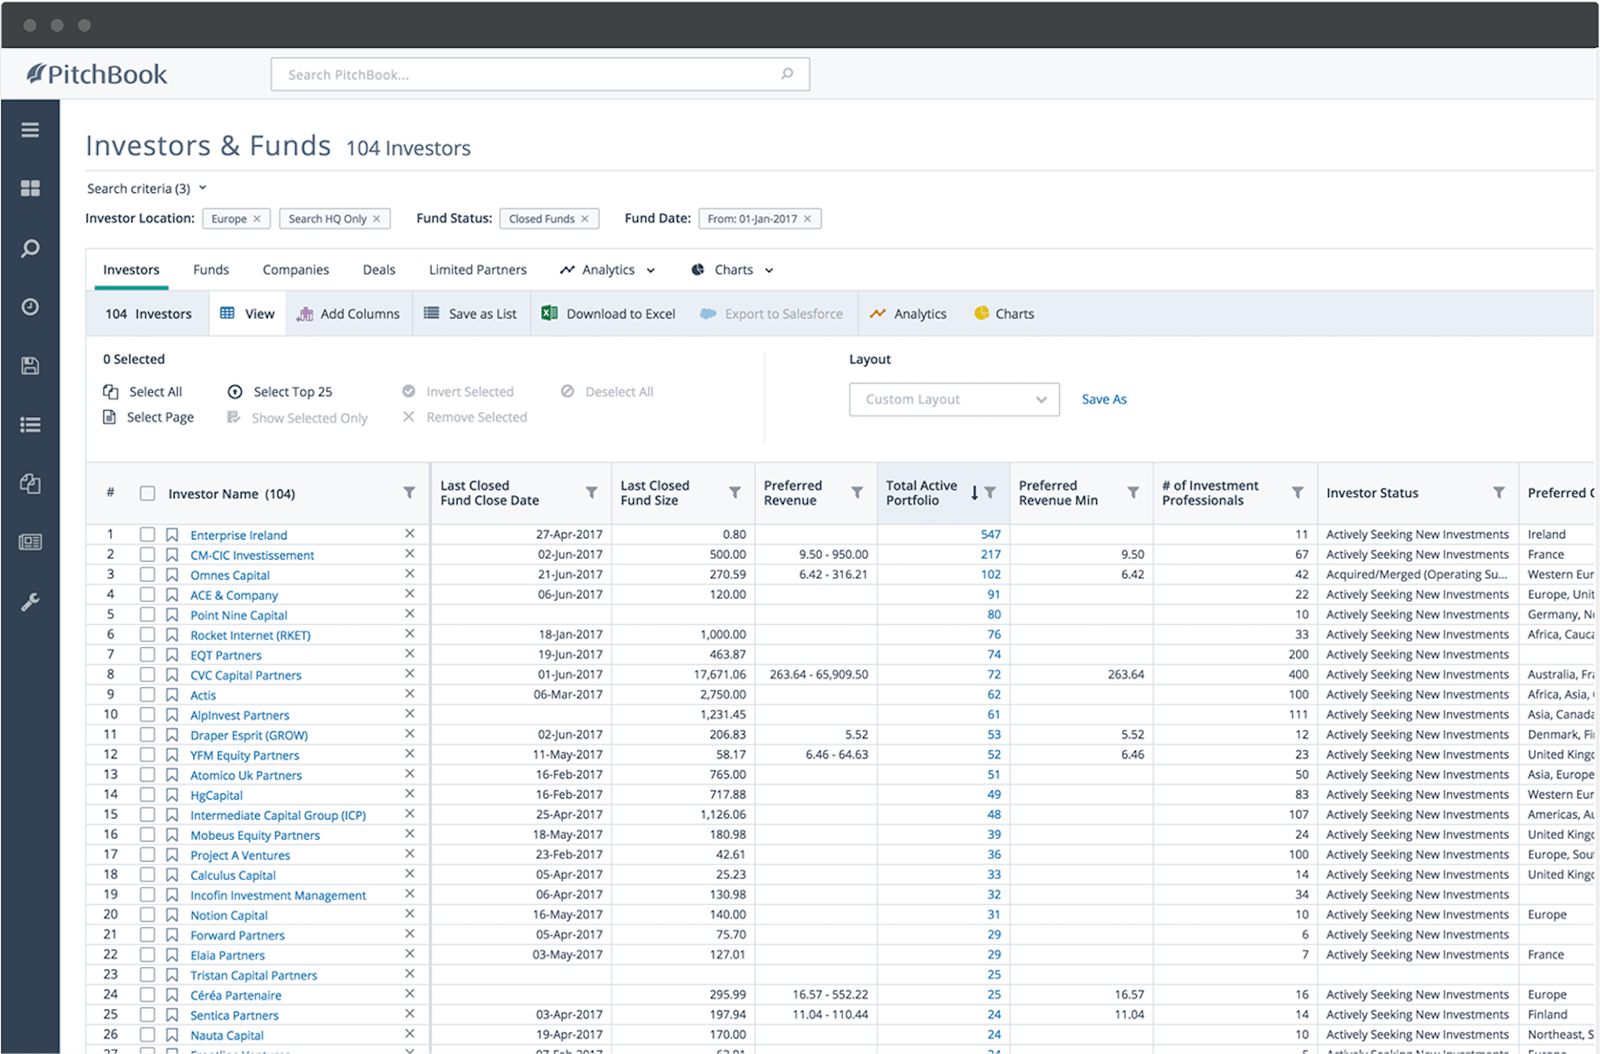Open the lists icon in sidebar

coord(30,425)
